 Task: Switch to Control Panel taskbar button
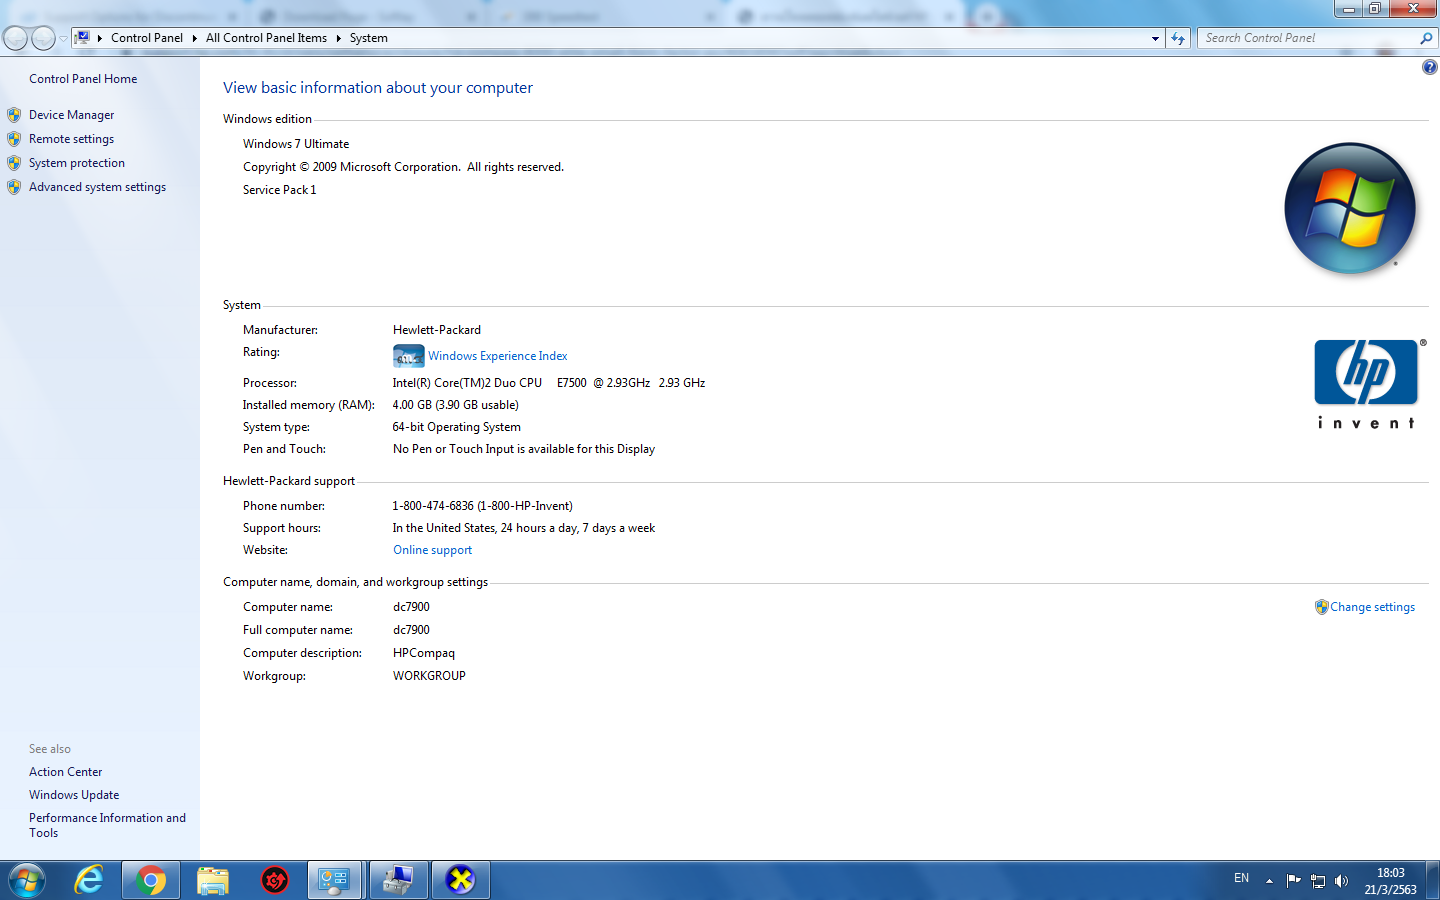[x=334, y=880]
